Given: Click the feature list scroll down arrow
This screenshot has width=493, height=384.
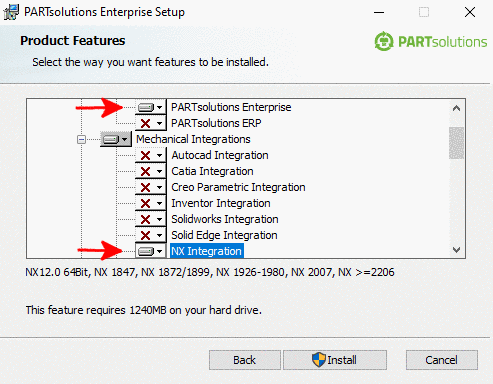Looking at the screenshot, I should tap(457, 250).
